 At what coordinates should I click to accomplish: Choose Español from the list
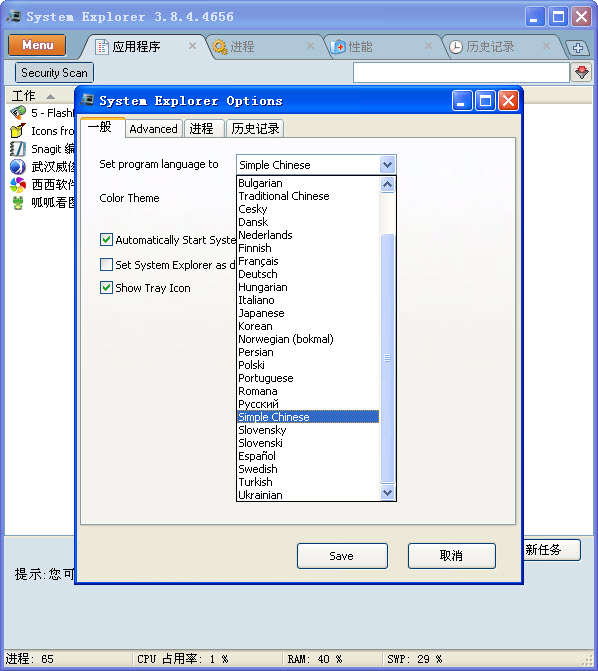308,456
